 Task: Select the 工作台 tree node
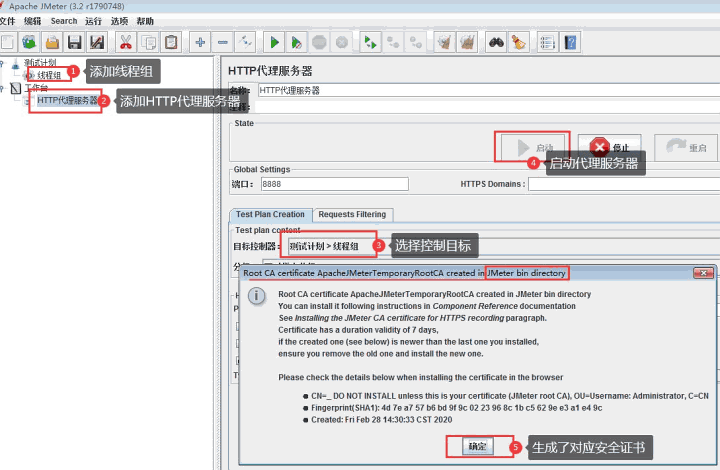point(36,87)
